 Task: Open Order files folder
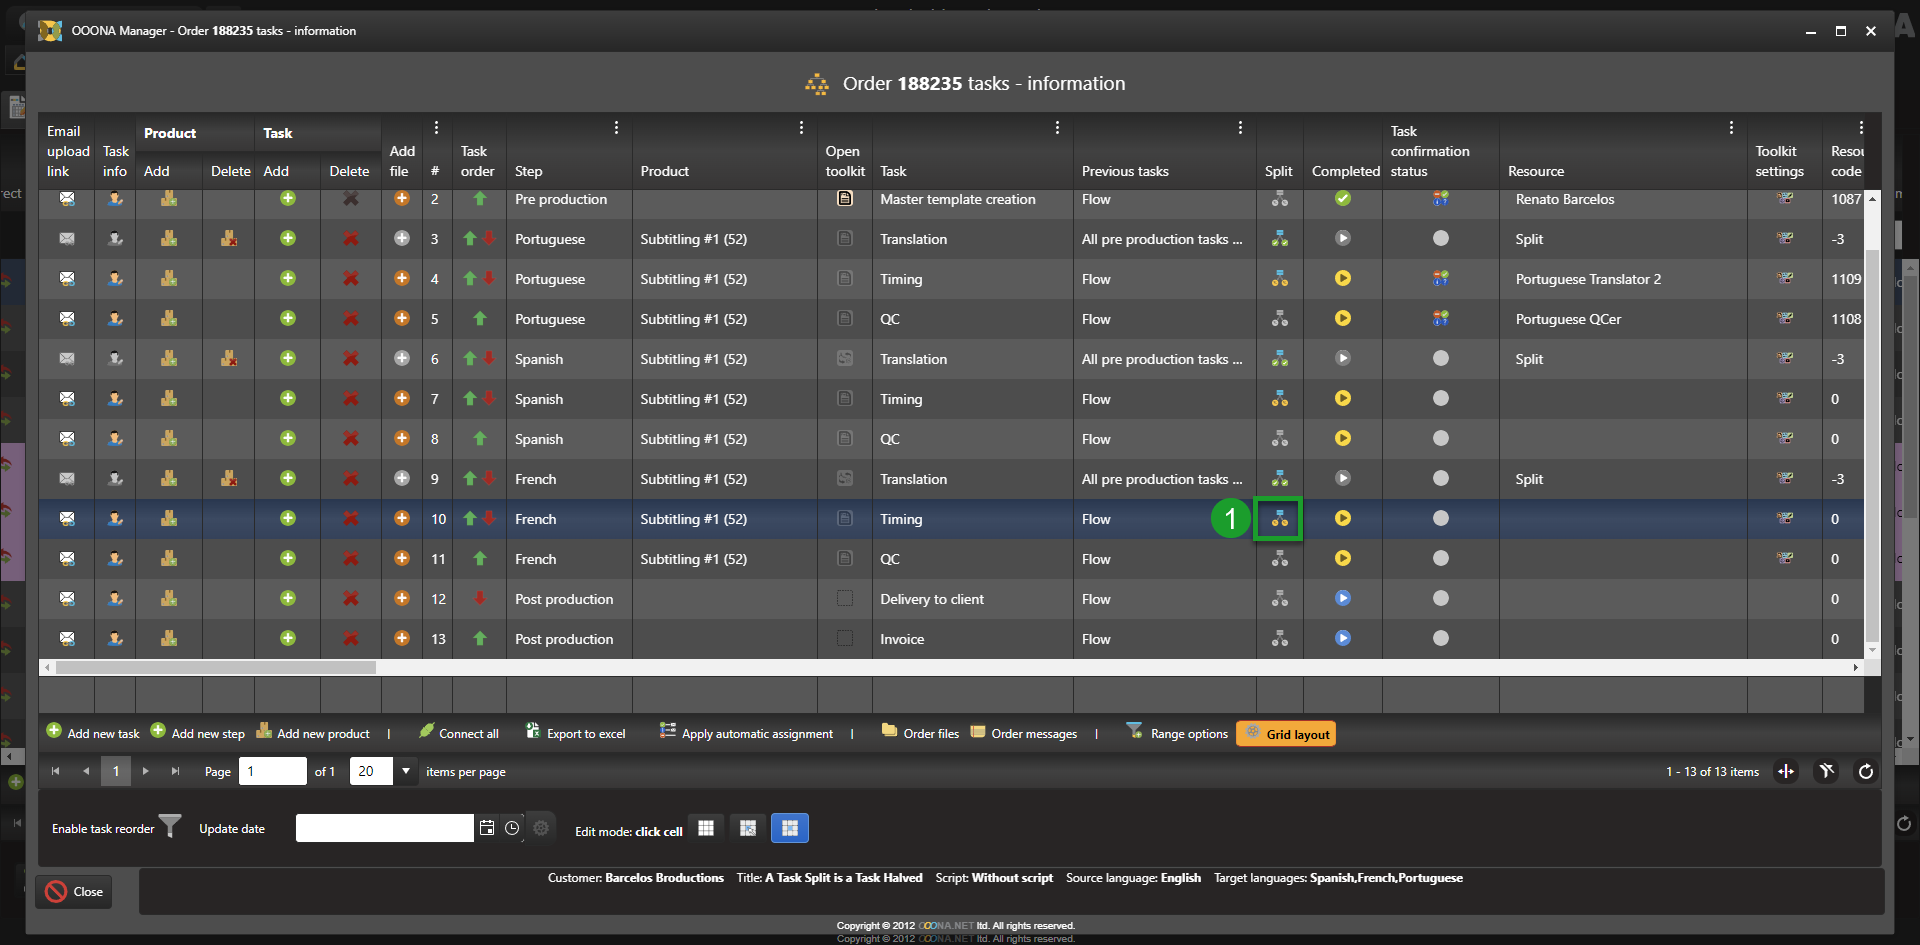click(x=920, y=734)
